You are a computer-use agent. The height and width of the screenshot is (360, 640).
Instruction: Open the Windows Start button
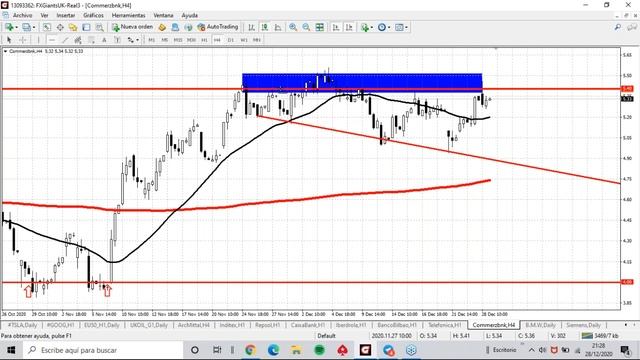coord(11,350)
